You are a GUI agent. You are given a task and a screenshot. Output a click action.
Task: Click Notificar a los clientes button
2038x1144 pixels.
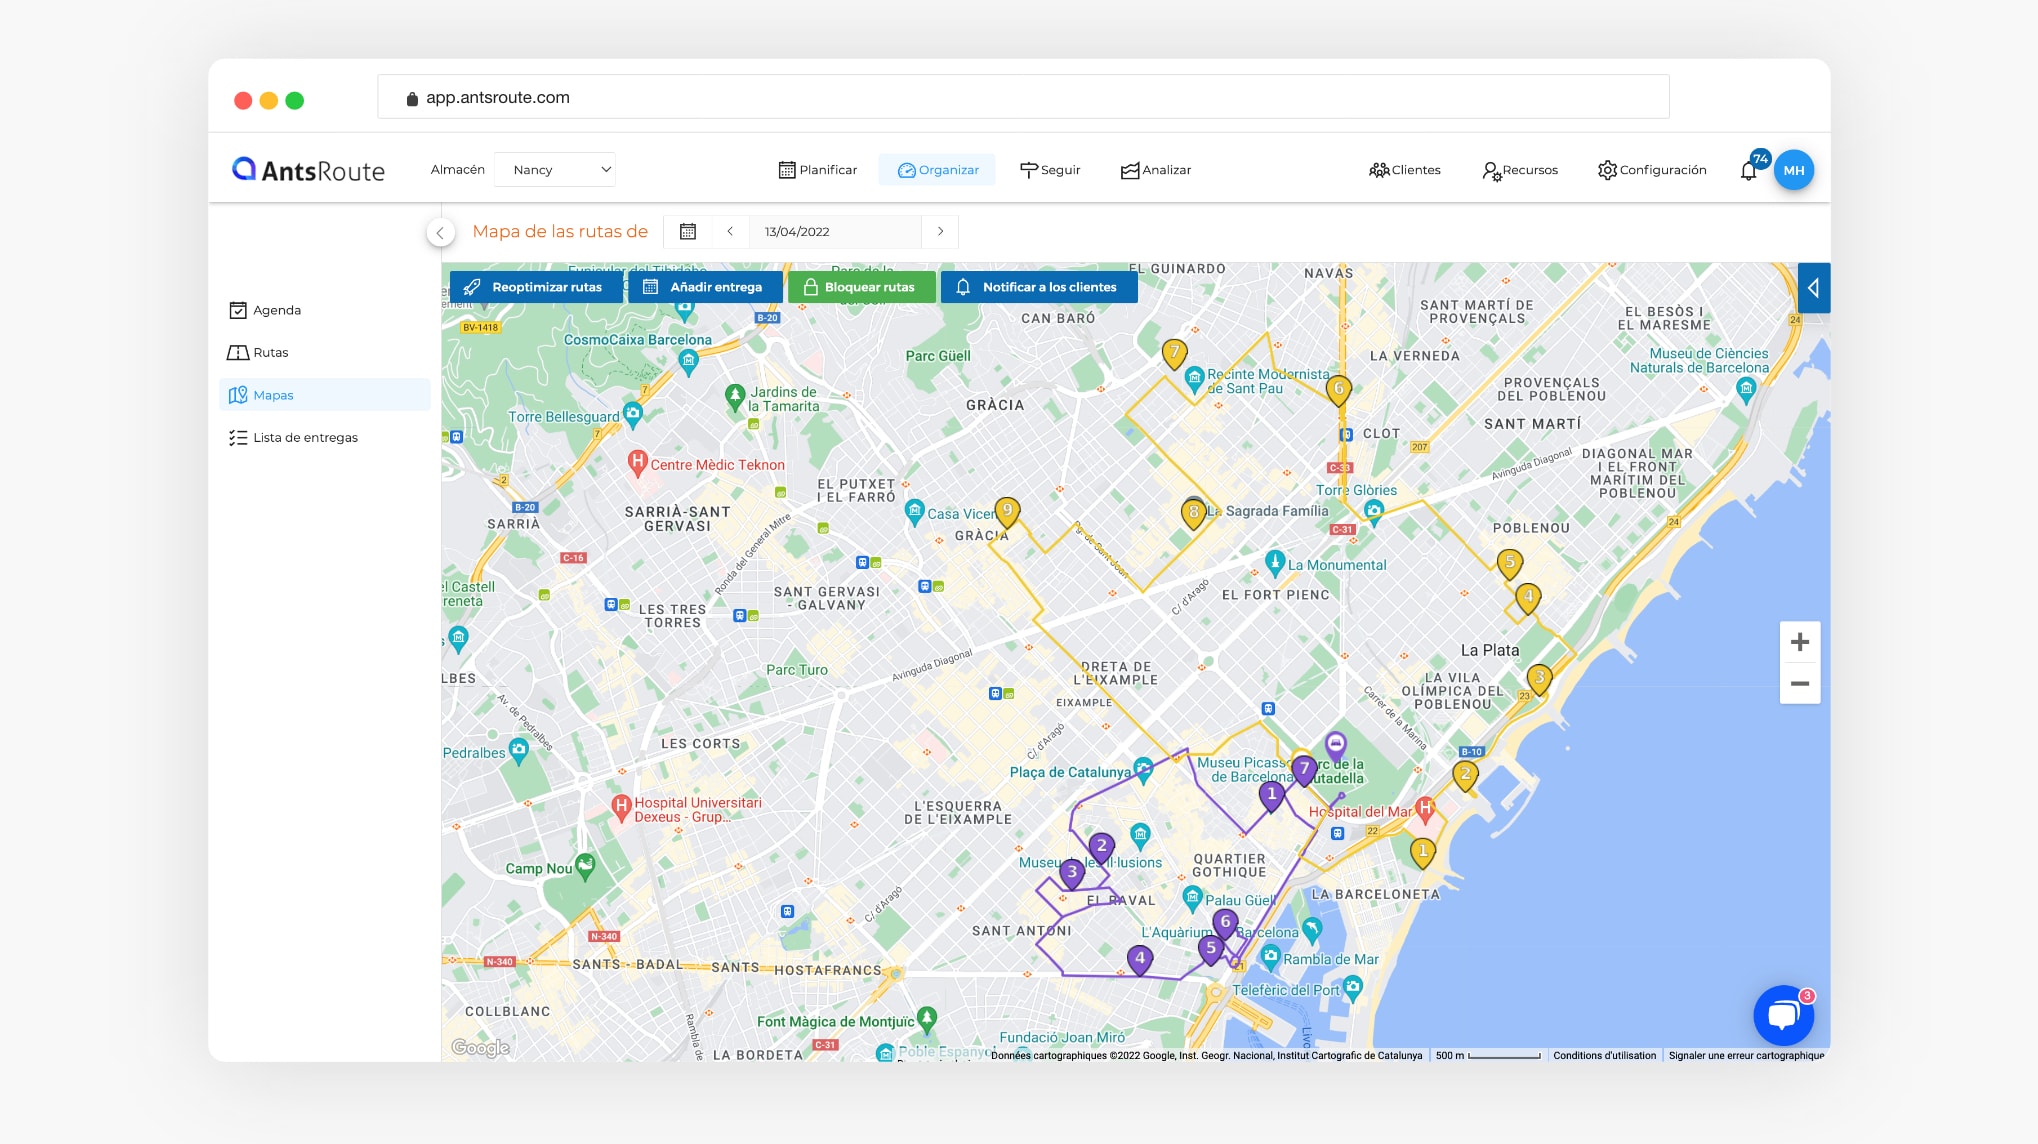coord(1038,287)
